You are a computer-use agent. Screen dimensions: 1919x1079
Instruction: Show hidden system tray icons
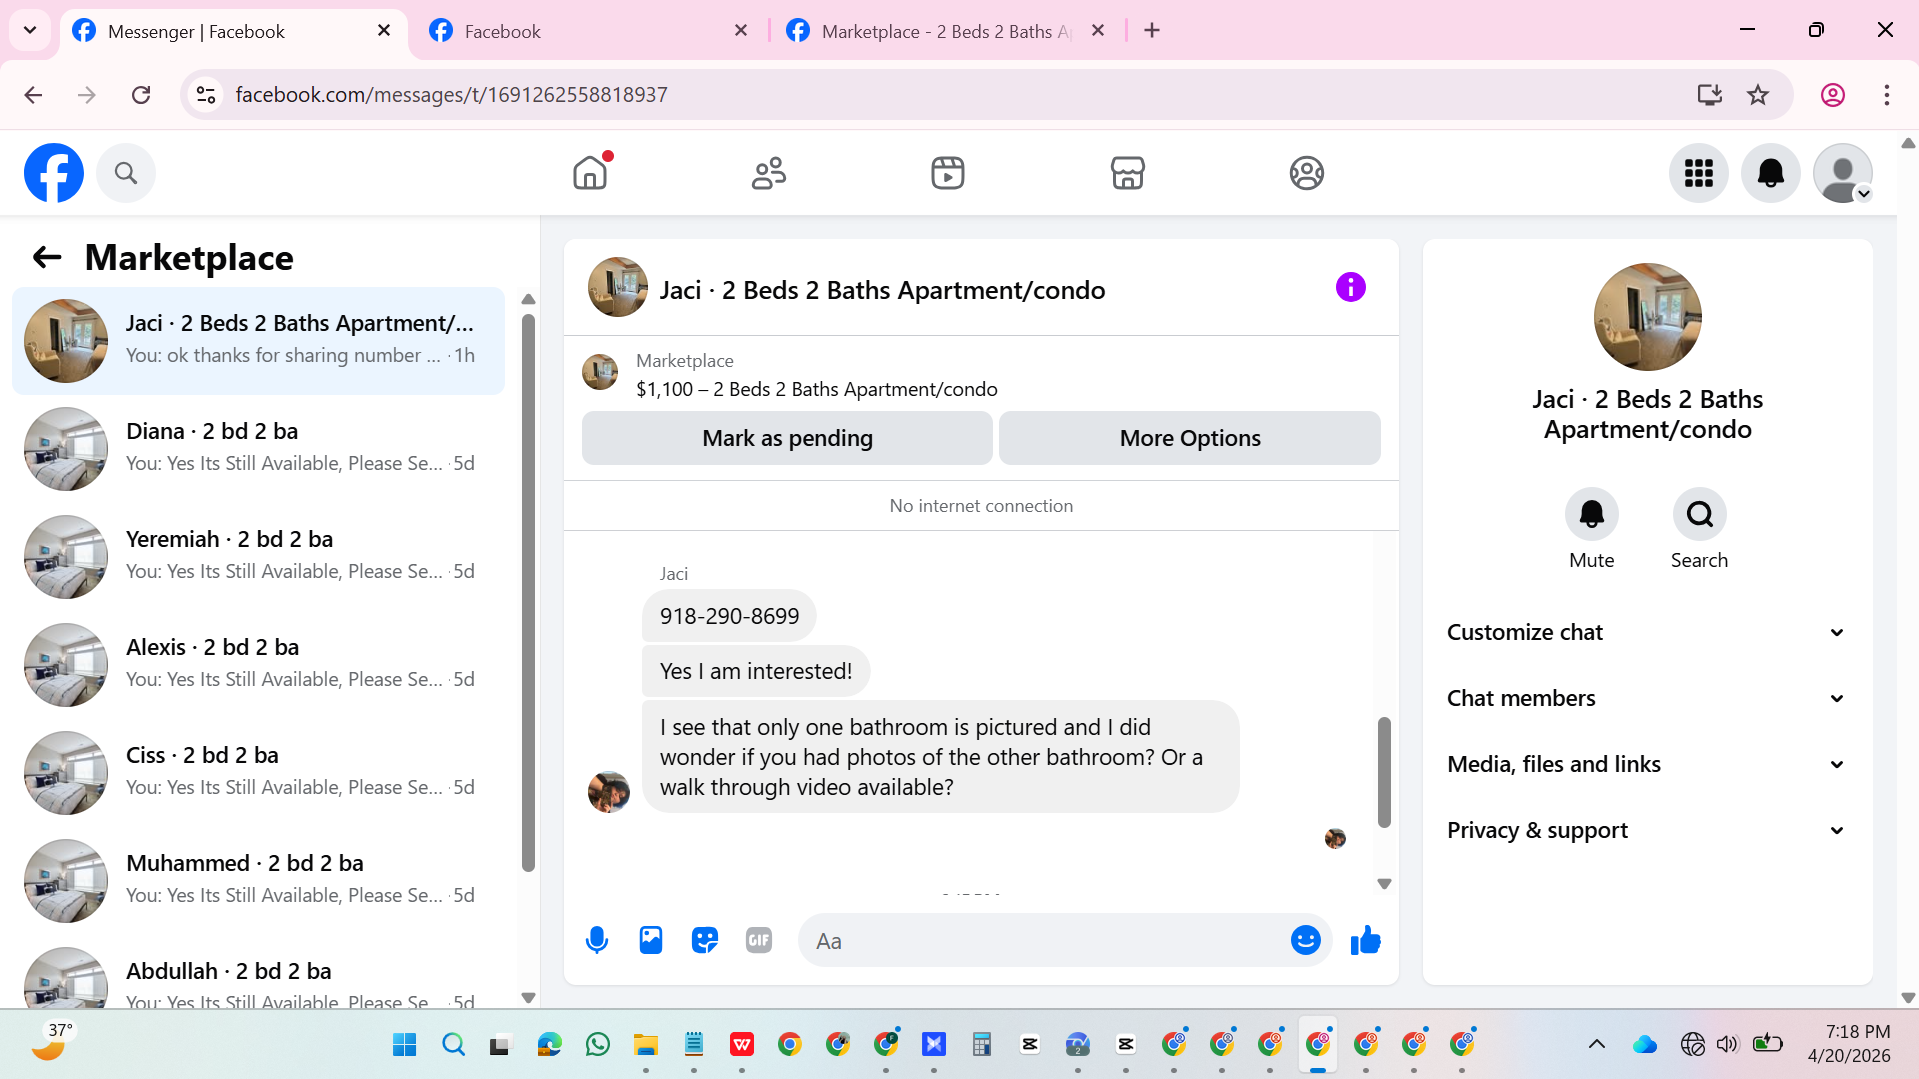(1597, 1045)
